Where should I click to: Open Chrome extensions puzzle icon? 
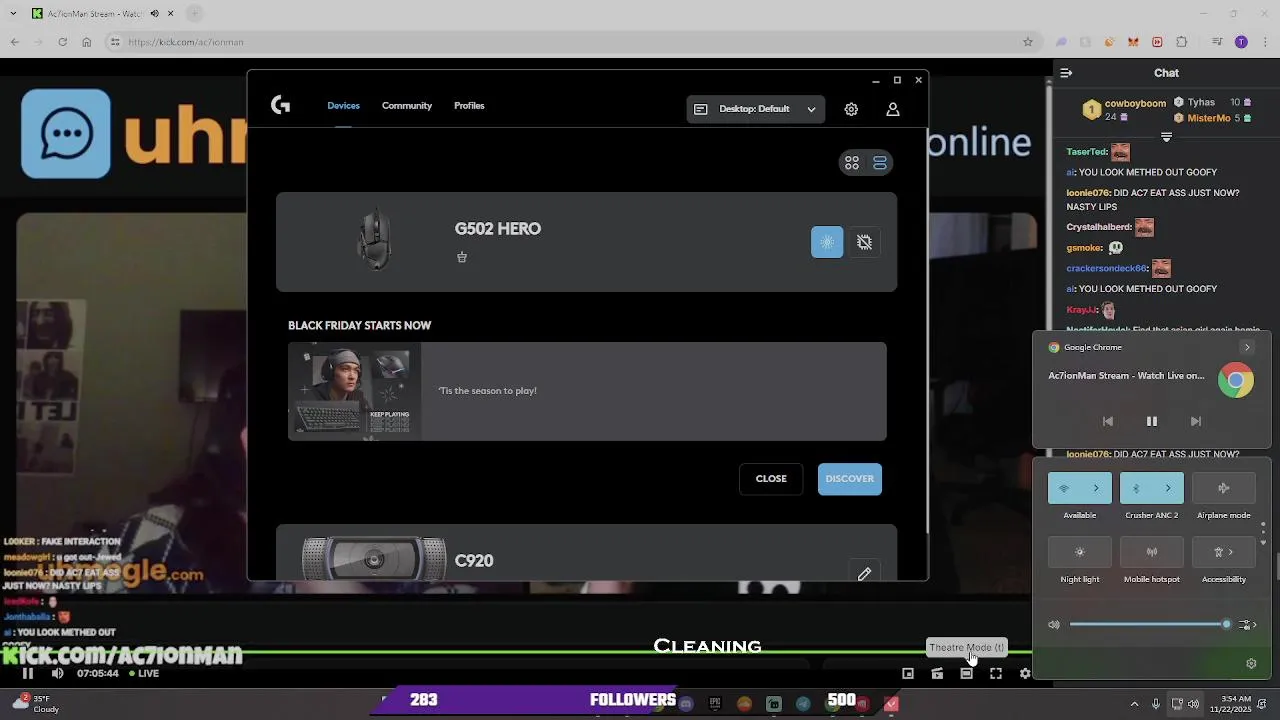[1181, 42]
